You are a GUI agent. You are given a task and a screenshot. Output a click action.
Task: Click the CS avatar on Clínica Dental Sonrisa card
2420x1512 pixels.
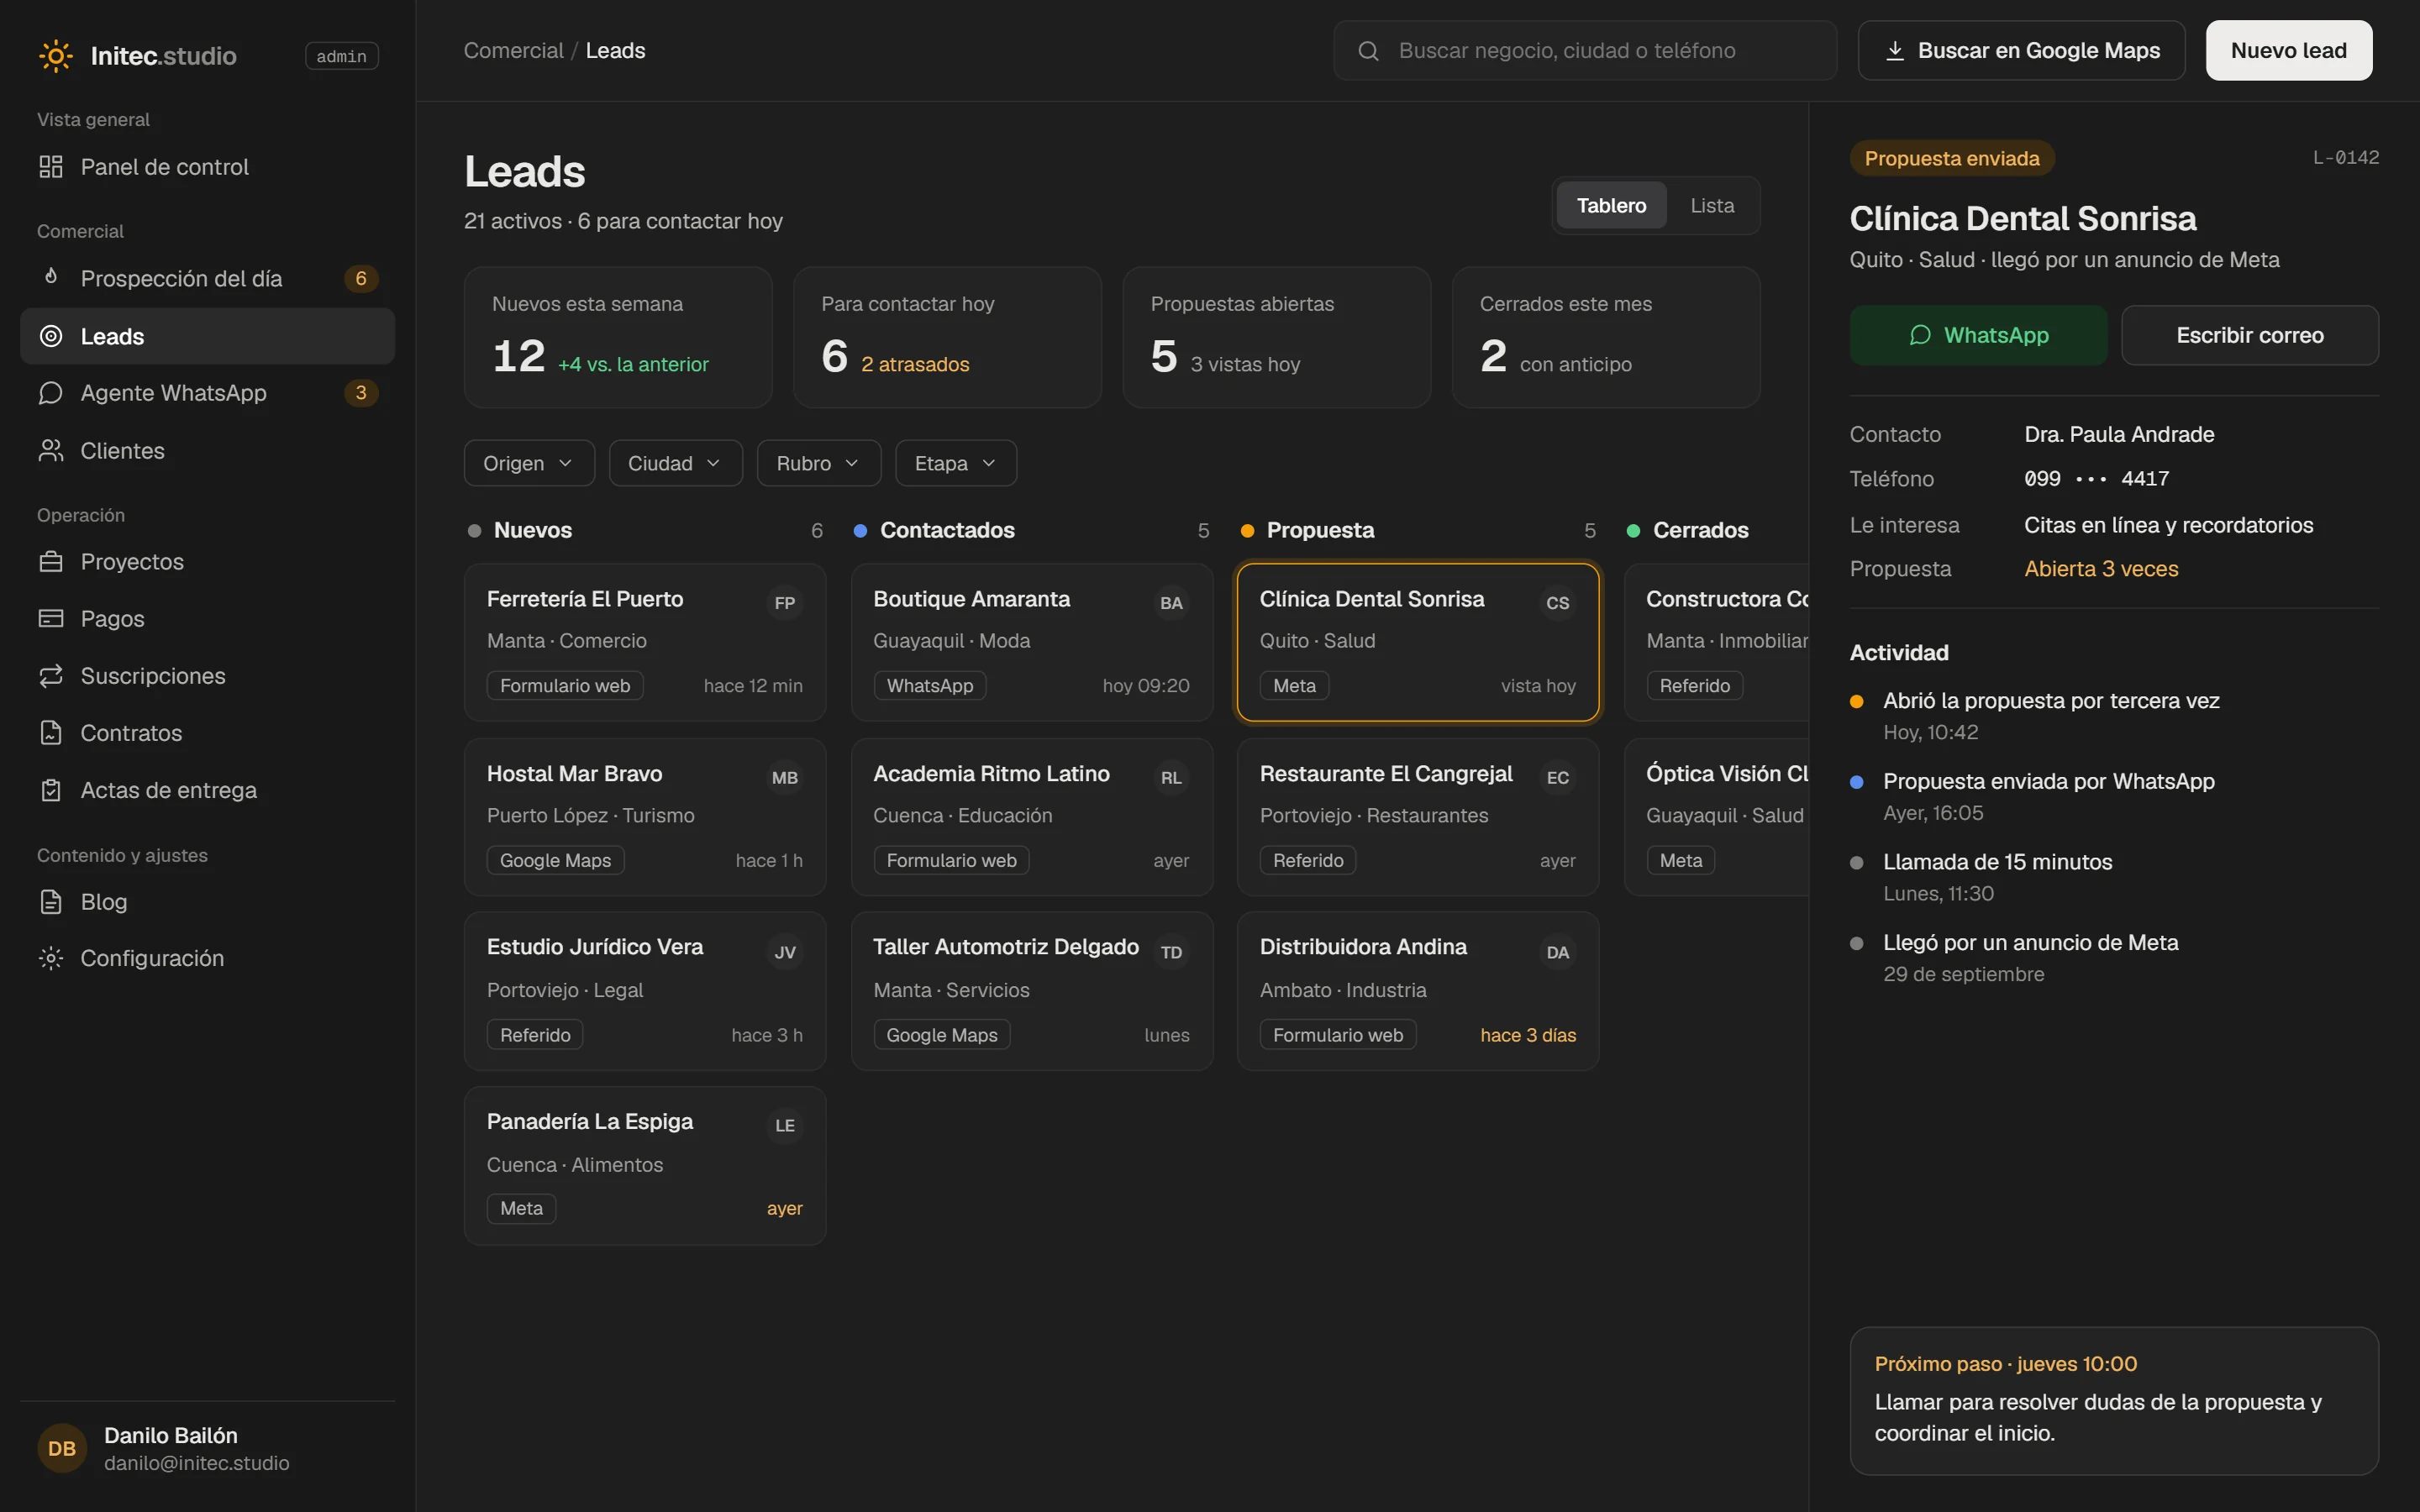pyautogui.click(x=1558, y=603)
